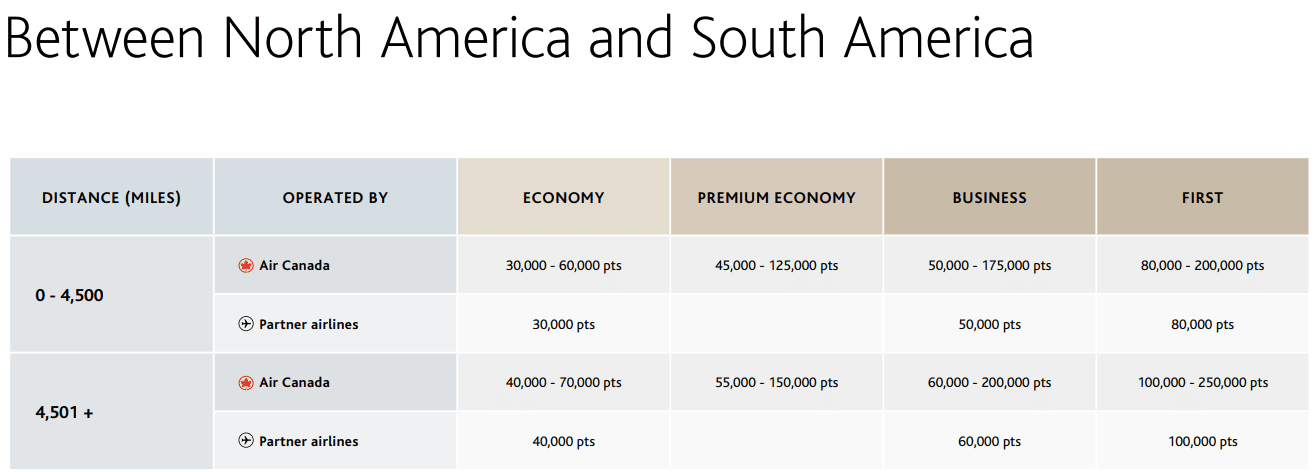
Task: Select the 50,000 - 175,000 pts business cell
Action: [989, 266]
